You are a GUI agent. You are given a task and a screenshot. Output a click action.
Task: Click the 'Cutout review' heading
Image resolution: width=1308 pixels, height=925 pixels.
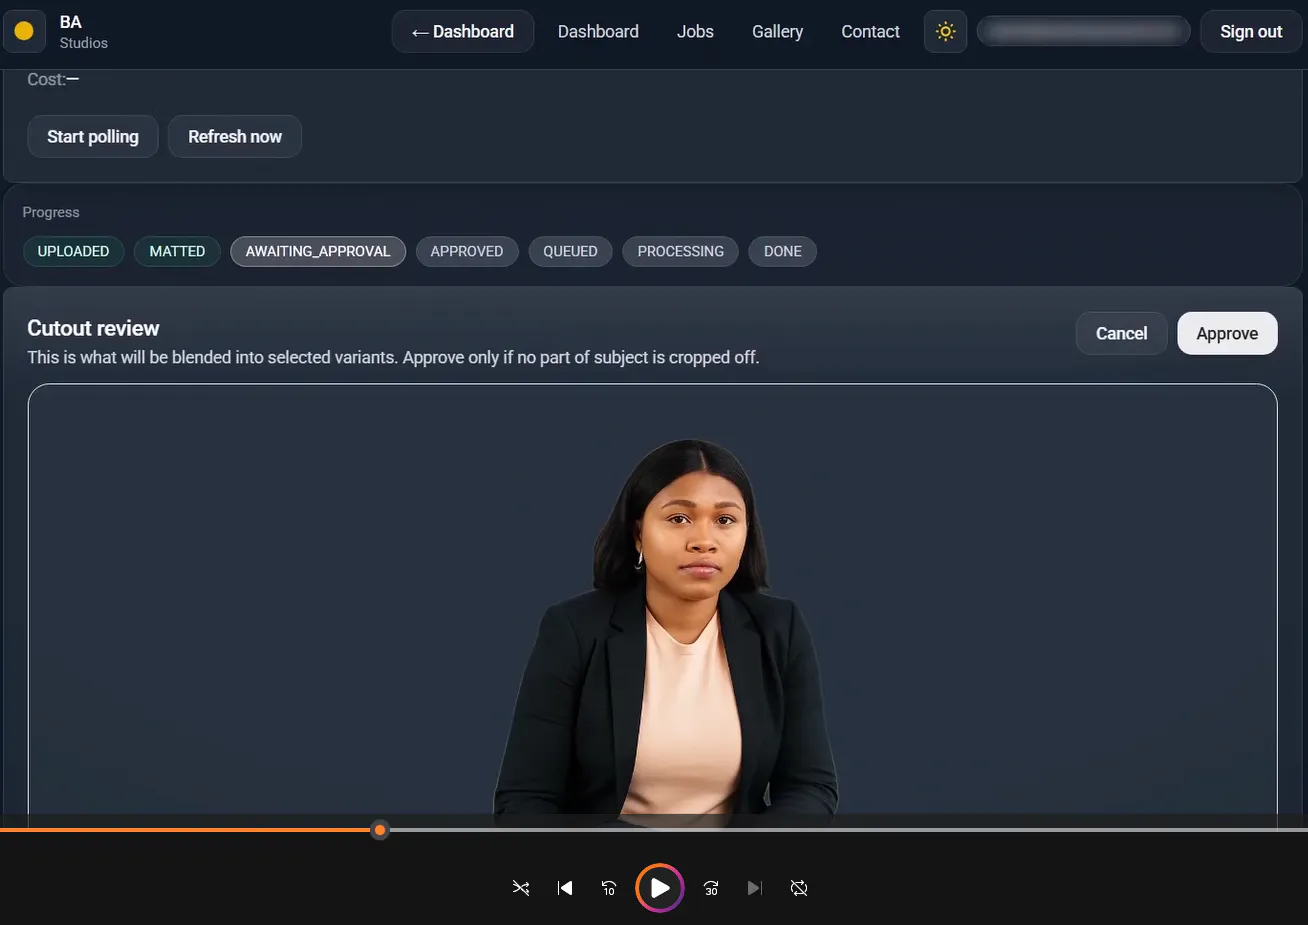coord(93,328)
